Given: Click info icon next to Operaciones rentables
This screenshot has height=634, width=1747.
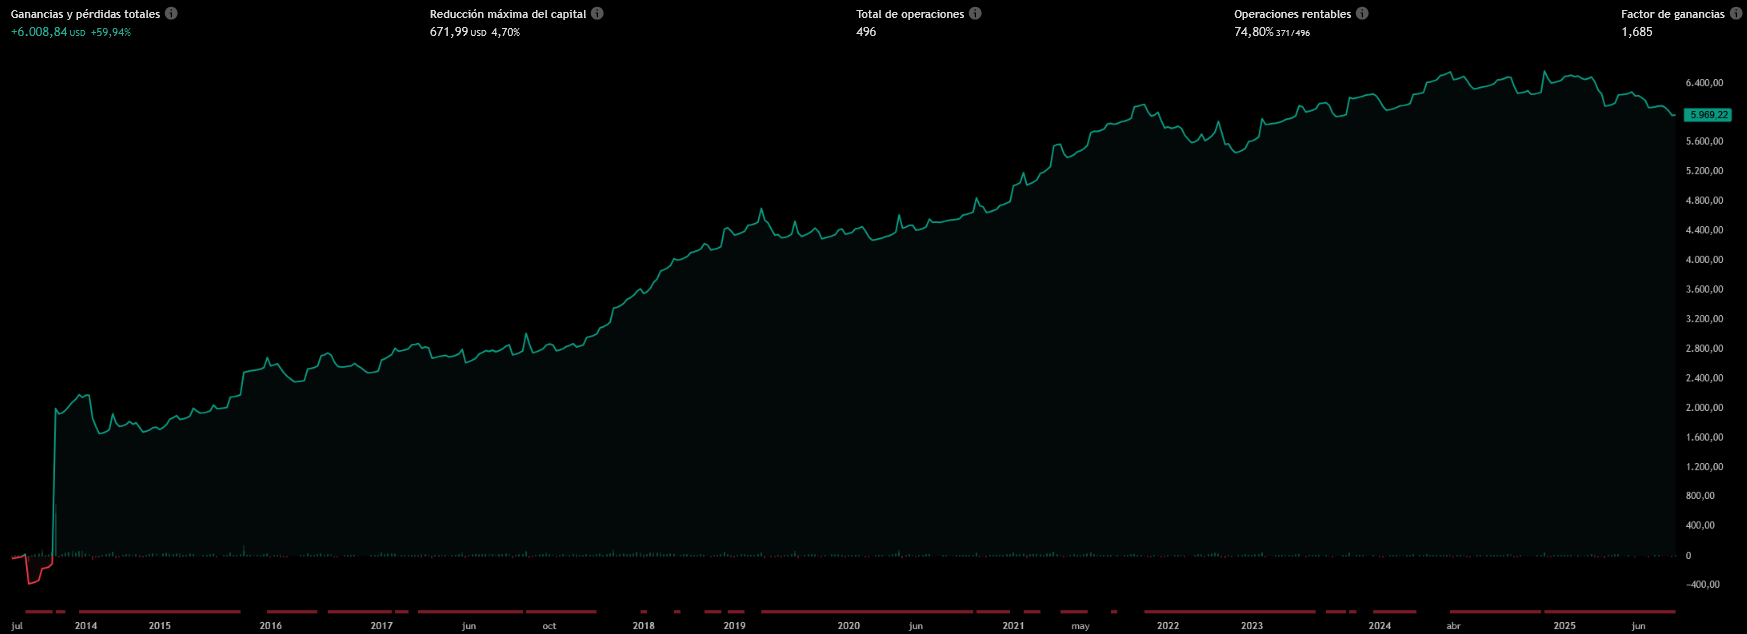Looking at the screenshot, I should (x=1362, y=14).
